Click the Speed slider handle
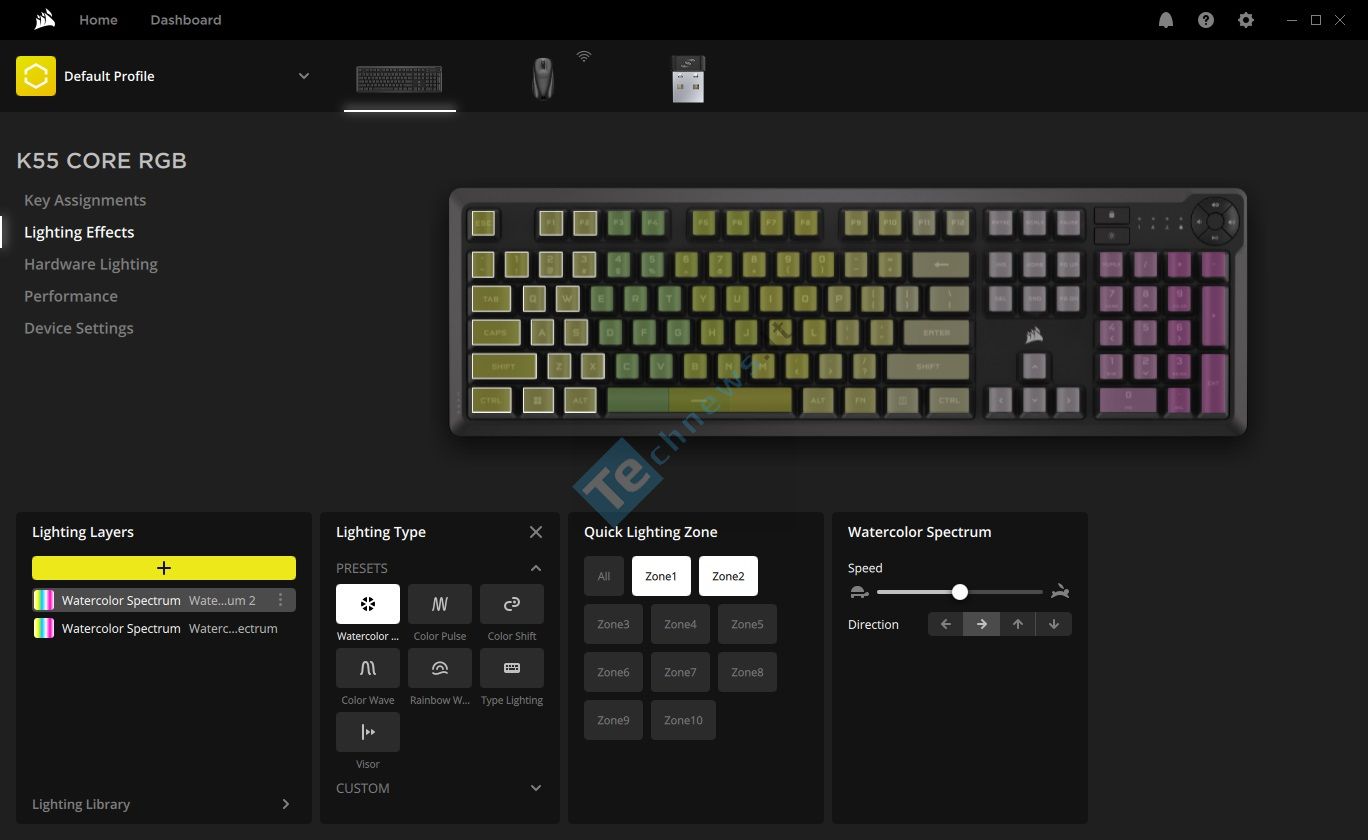The width and height of the screenshot is (1368, 840). (960, 592)
